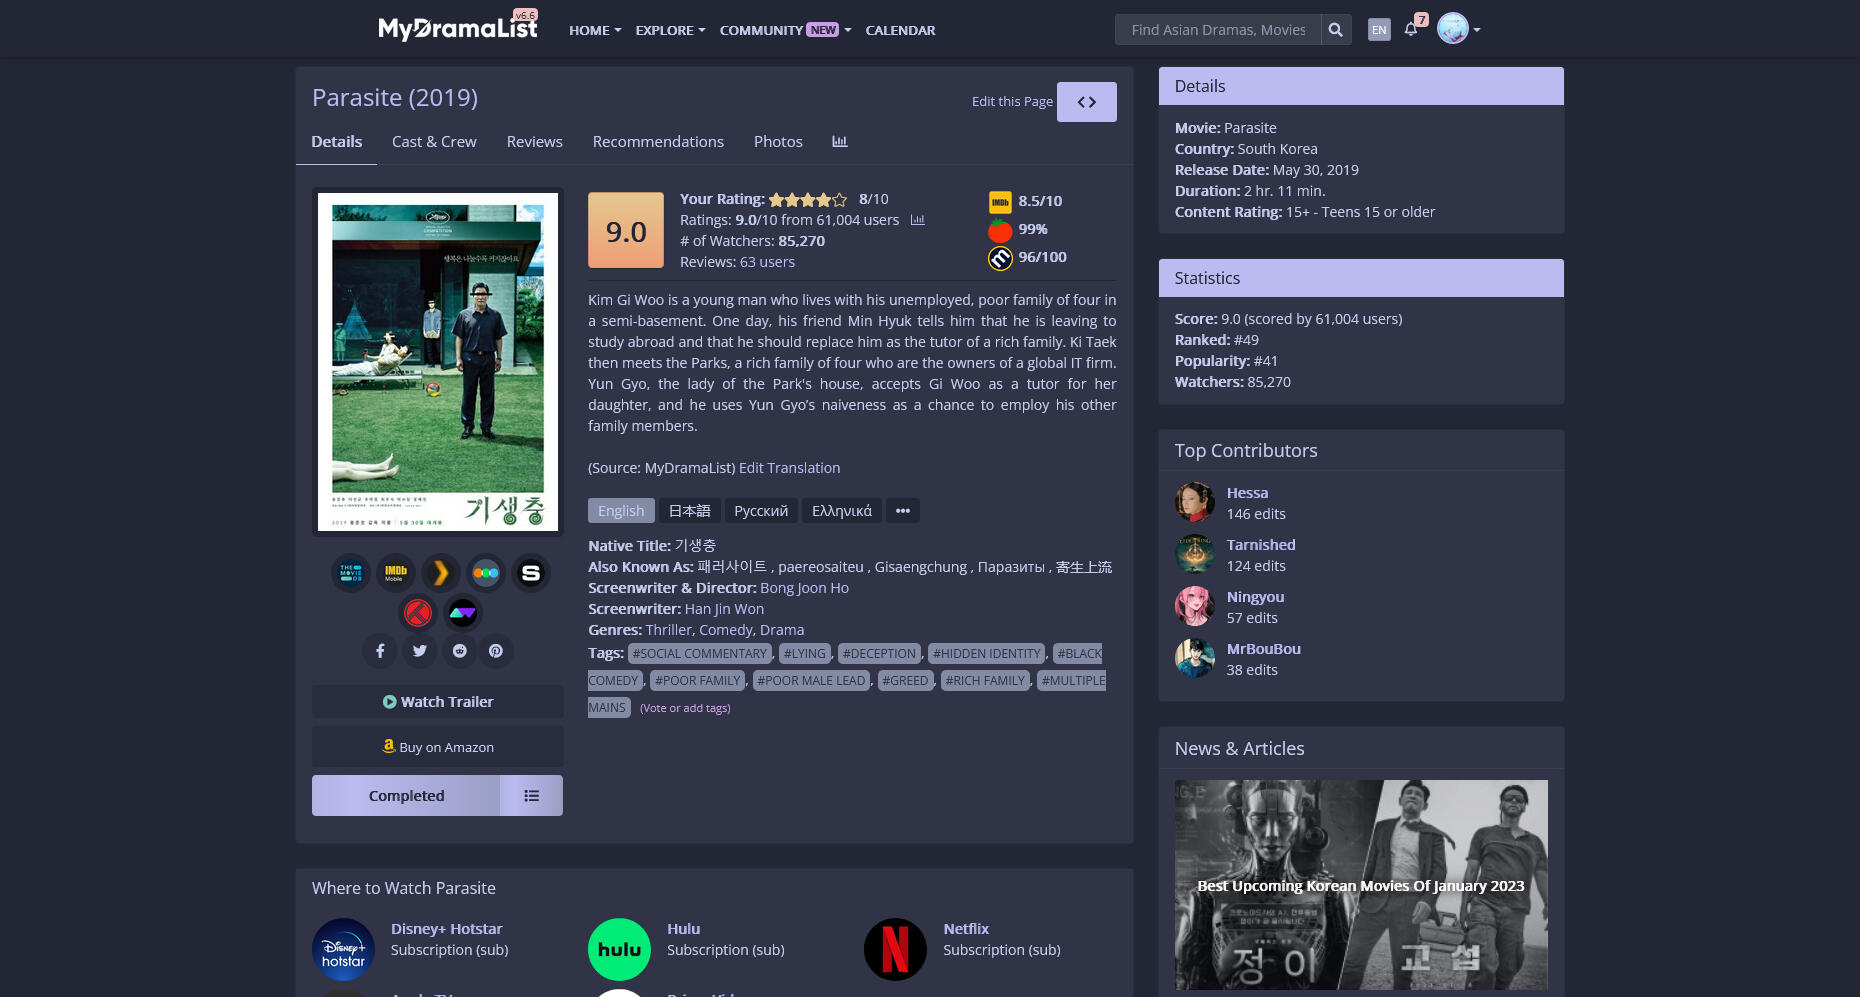
Task: Open The Movie DB external link icon
Action: (351, 573)
